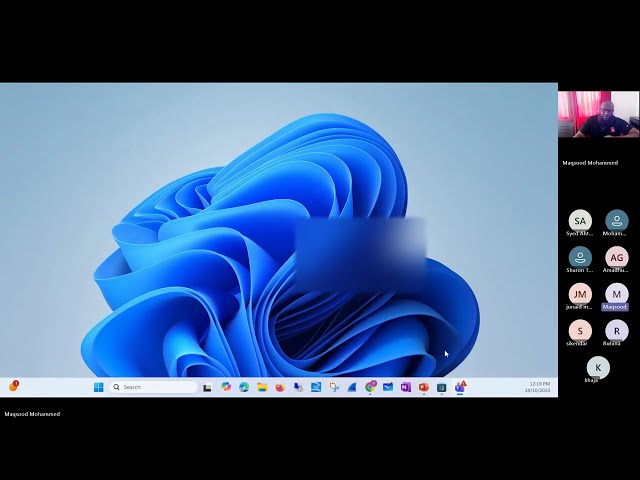Launch Microsoft Copilot from the taskbar

click(x=226, y=387)
